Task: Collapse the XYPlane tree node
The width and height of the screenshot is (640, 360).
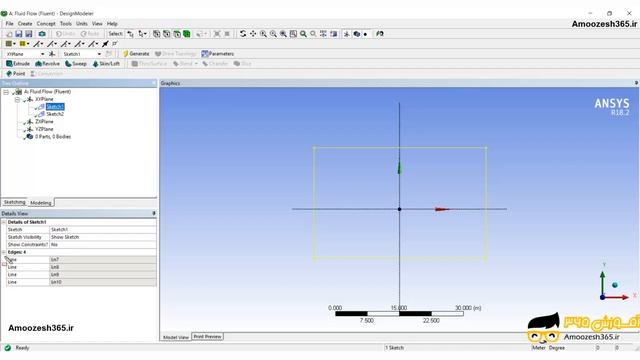Action: pyautogui.click(x=17, y=99)
